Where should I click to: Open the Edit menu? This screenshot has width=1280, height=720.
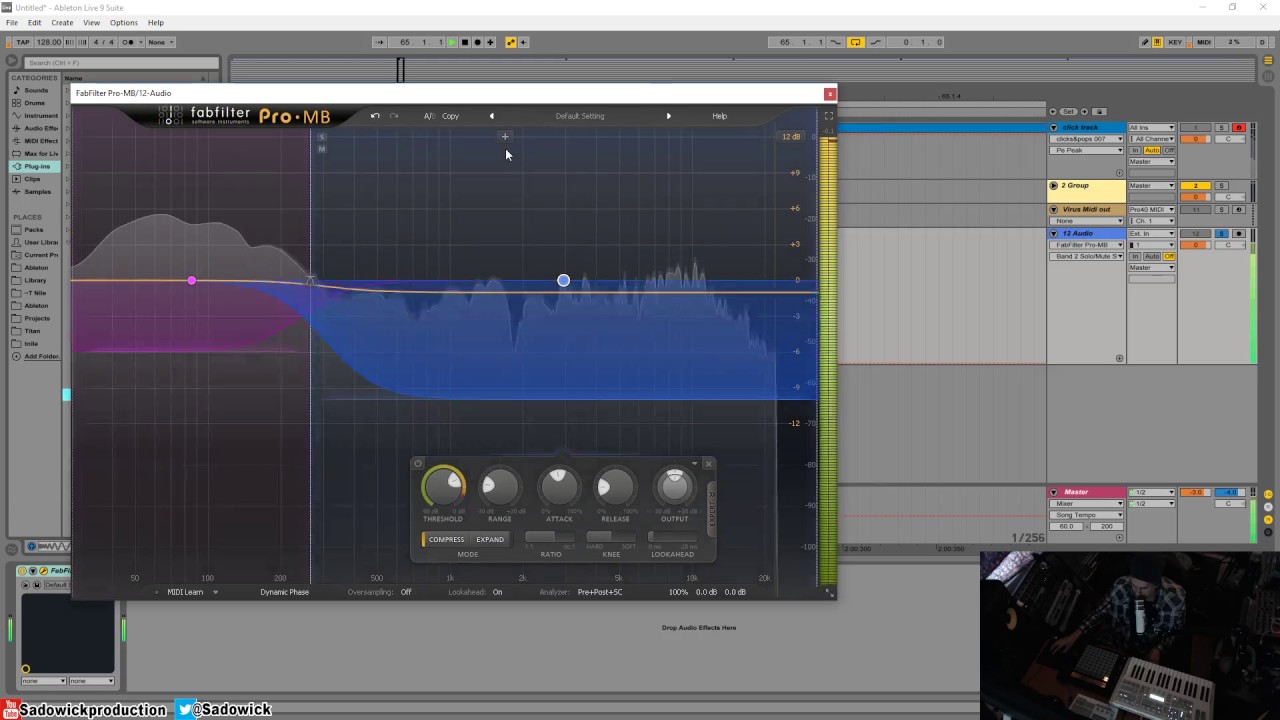point(35,22)
